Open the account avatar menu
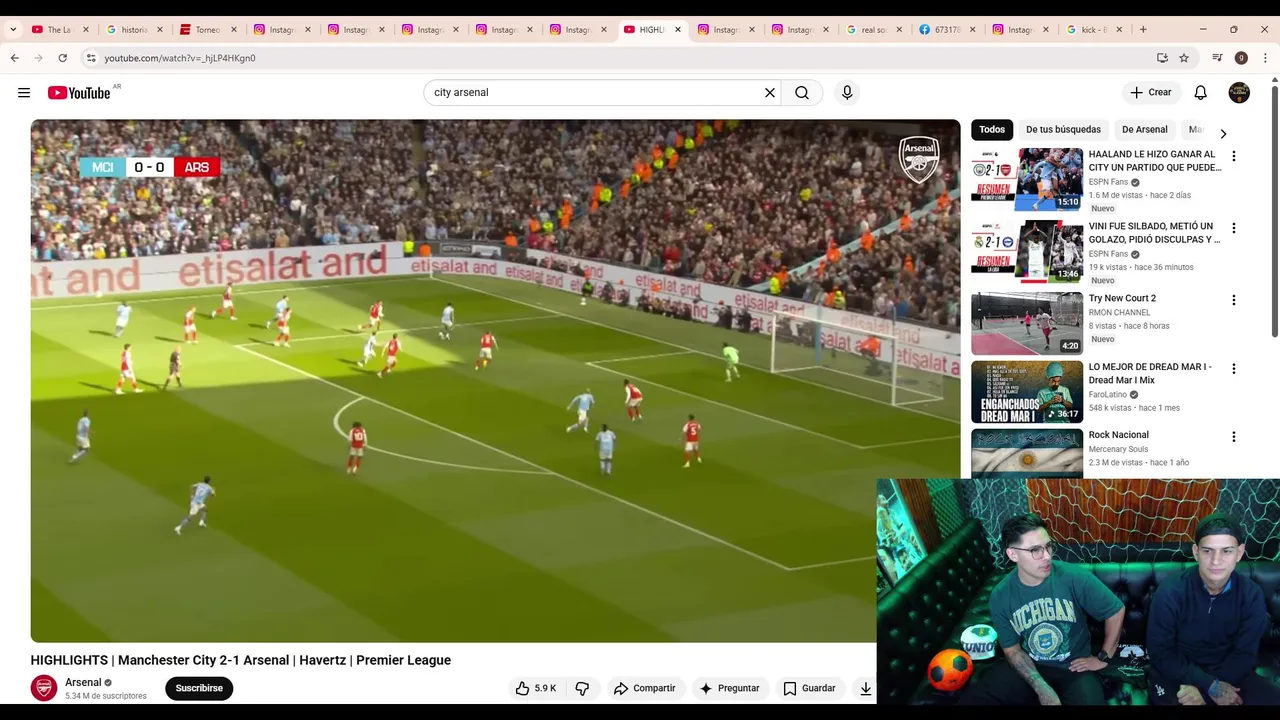Viewport: 1280px width, 720px height. tap(1239, 93)
